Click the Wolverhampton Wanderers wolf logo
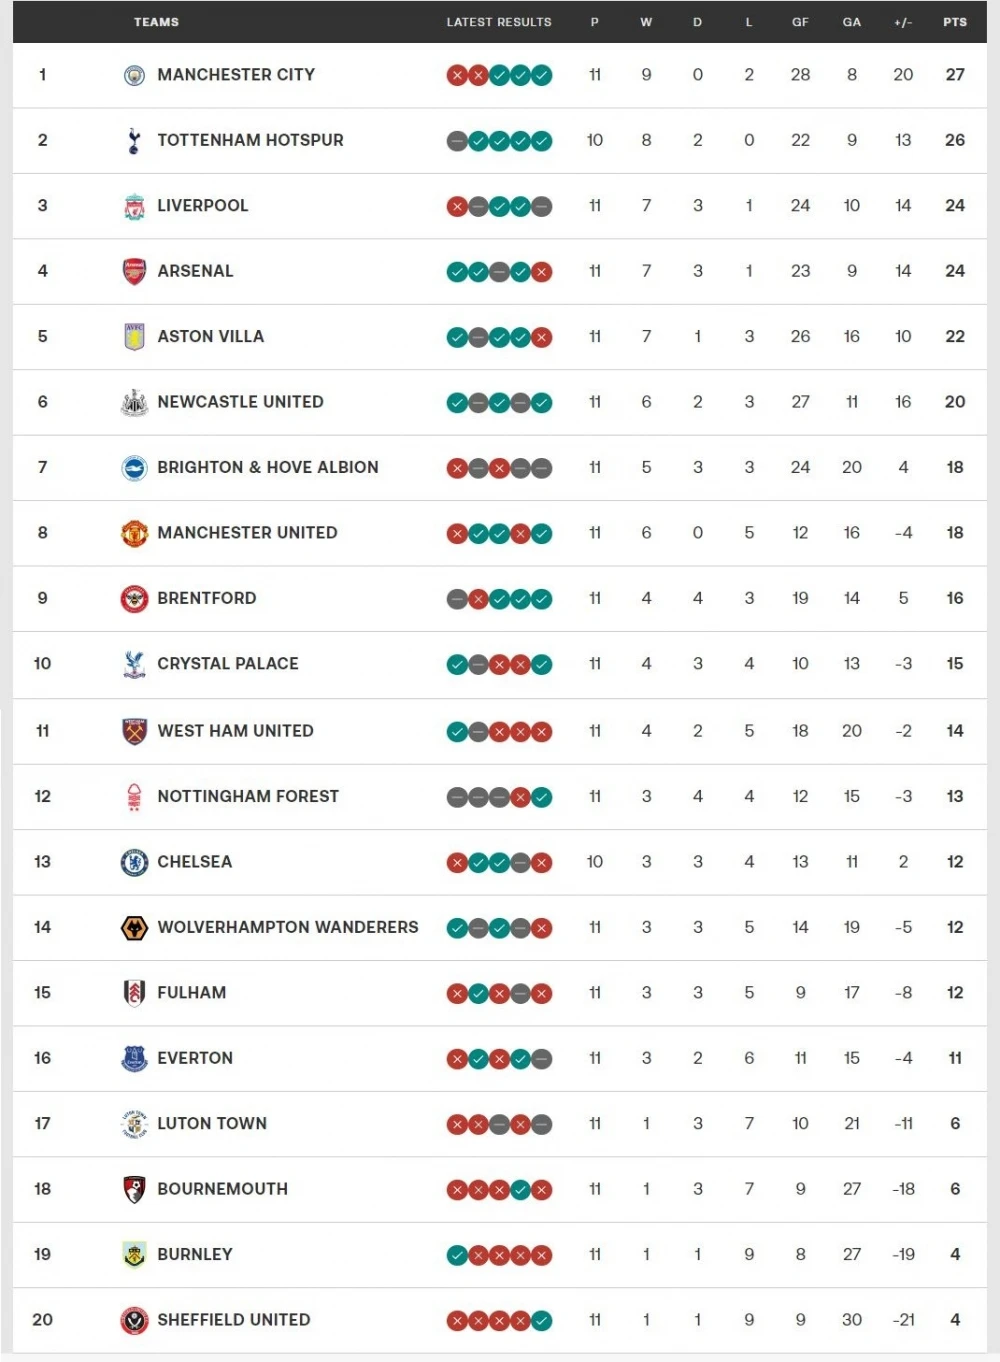Viewport: 1000px width, 1362px height. [134, 928]
